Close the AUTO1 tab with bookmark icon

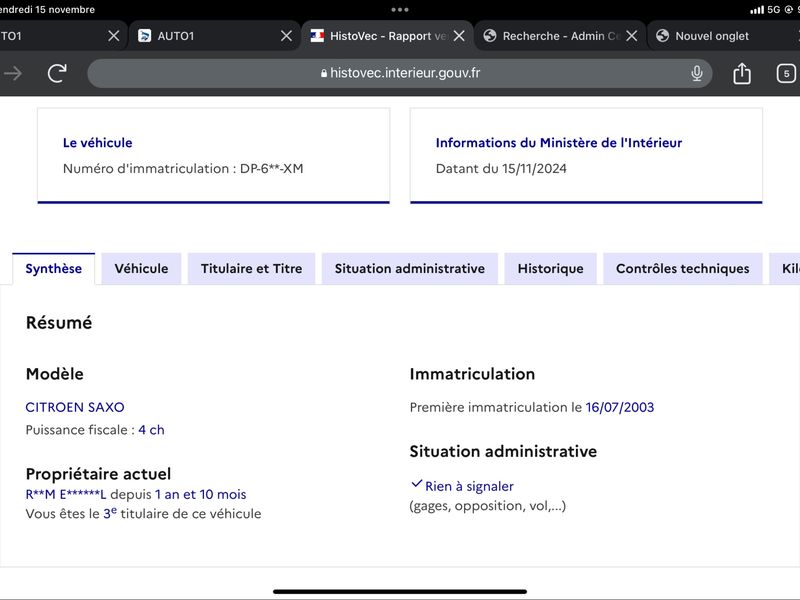(x=286, y=36)
